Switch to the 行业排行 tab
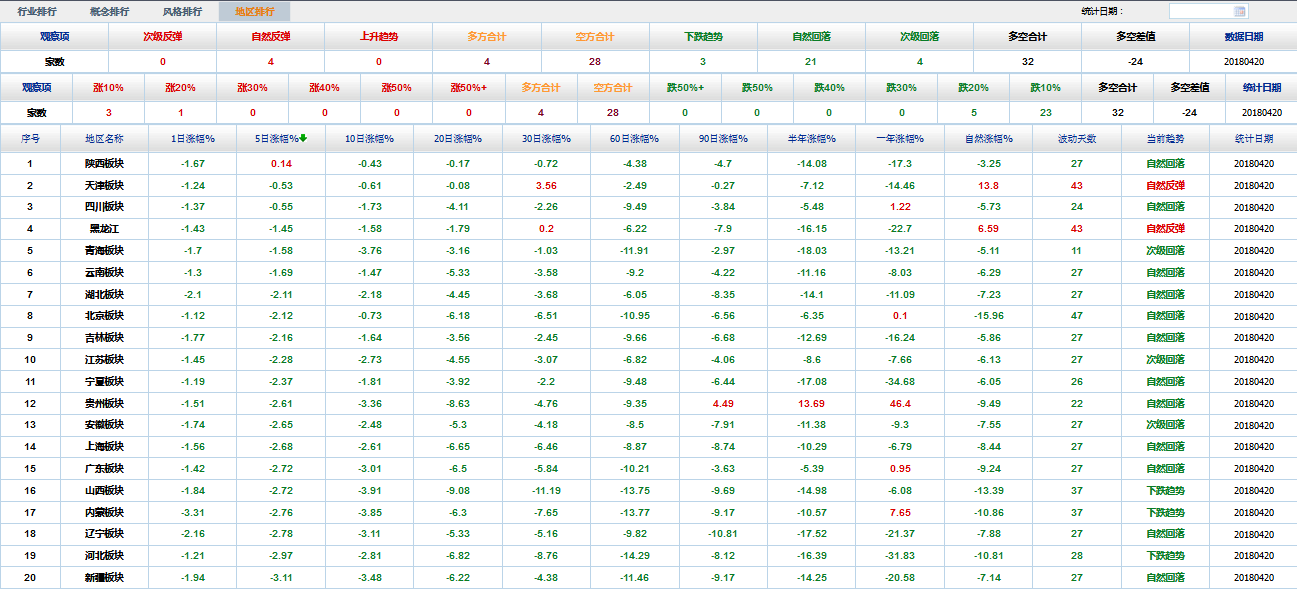Screen dimensions: 1297x589 (37, 12)
